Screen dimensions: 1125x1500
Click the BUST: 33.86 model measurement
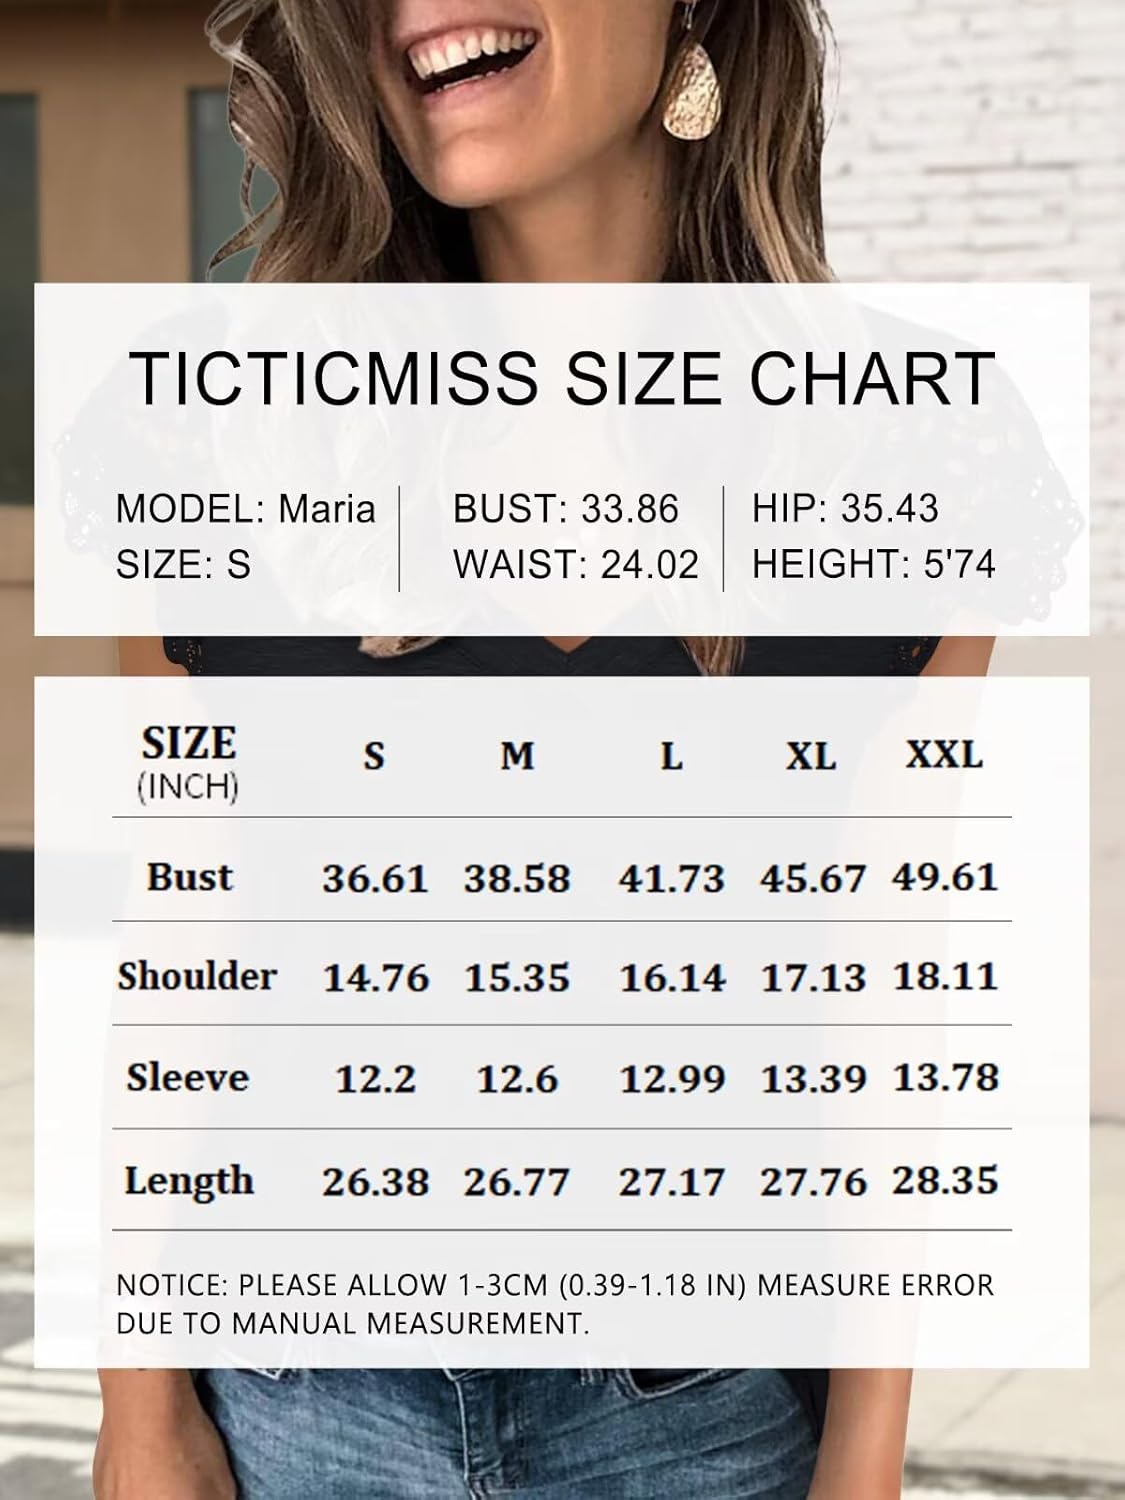(x=565, y=509)
